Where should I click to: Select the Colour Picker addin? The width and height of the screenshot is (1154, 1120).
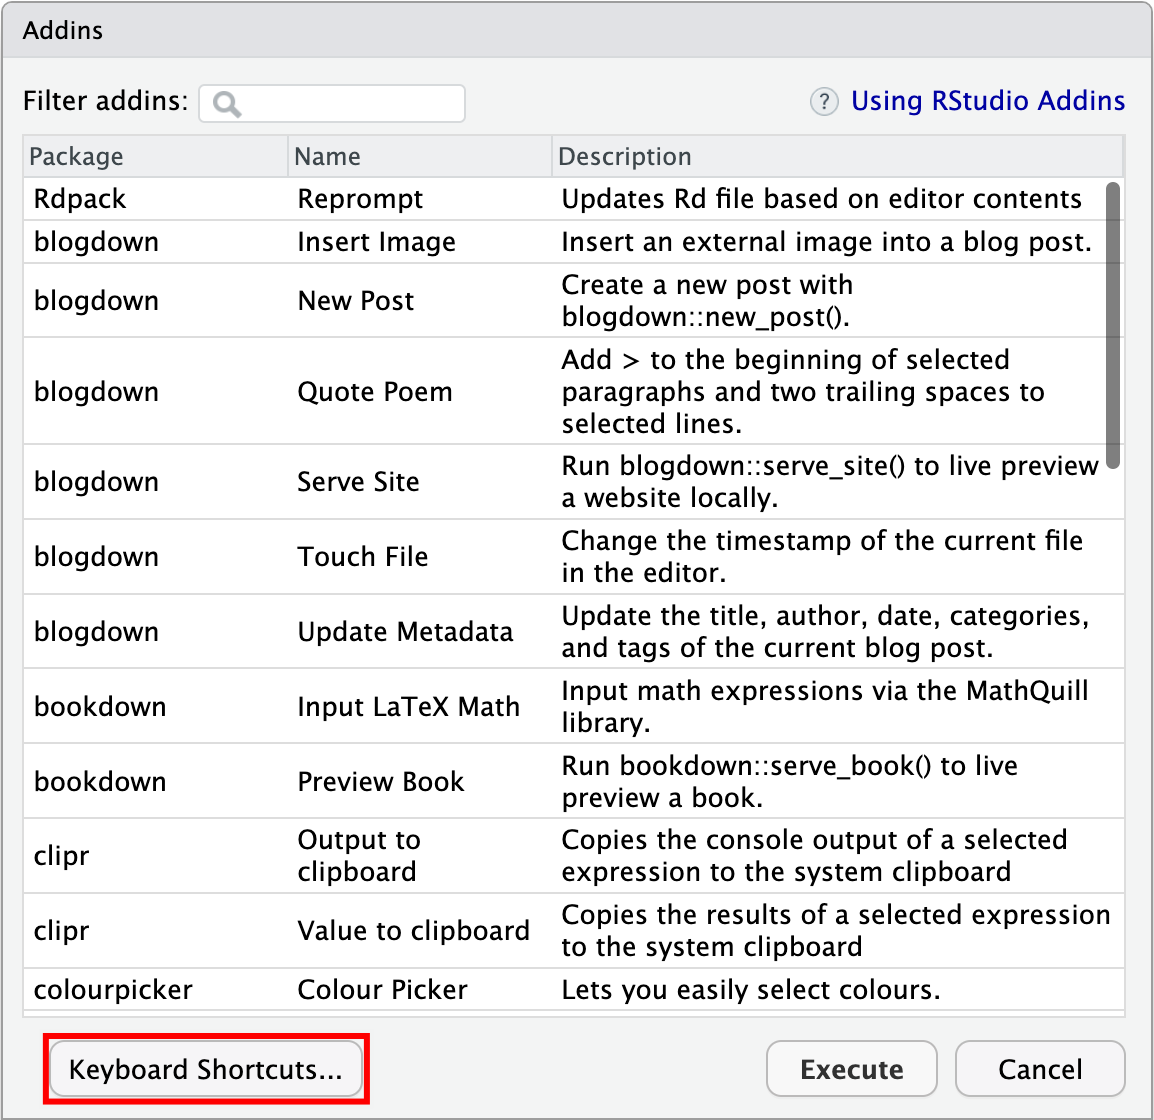[382, 990]
